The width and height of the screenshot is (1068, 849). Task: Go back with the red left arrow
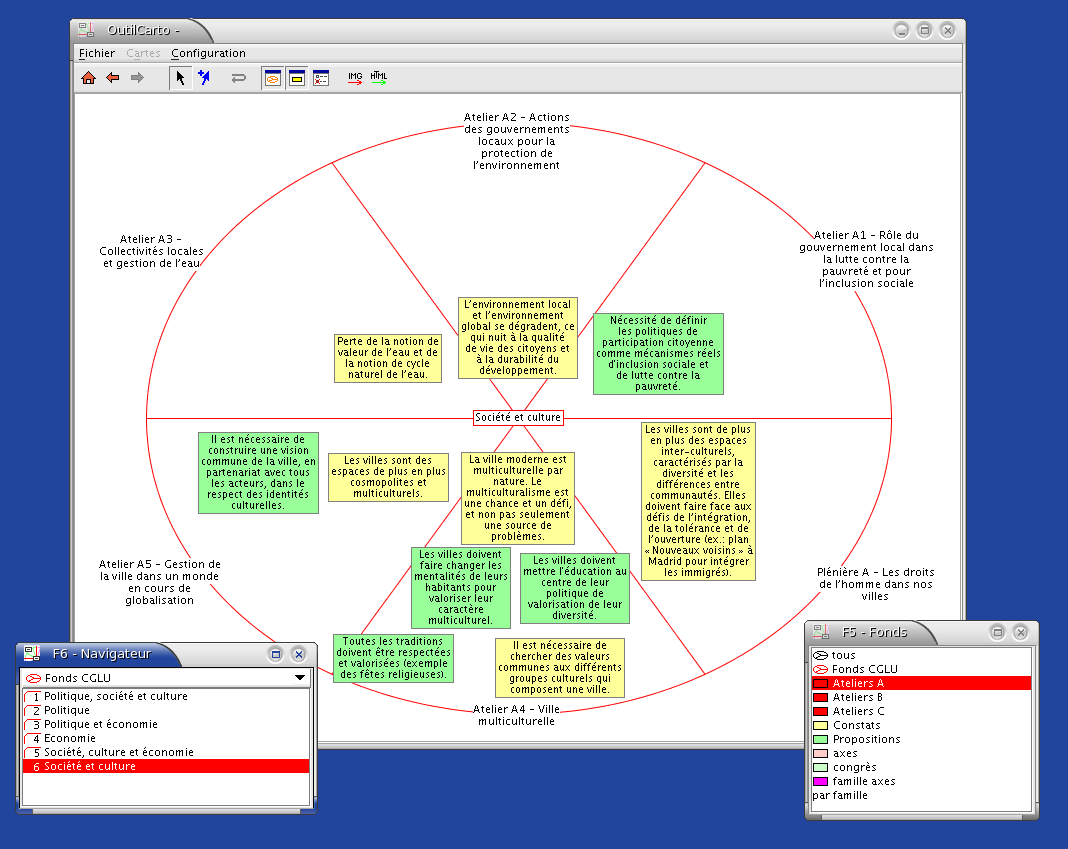(x=113, y=78)
